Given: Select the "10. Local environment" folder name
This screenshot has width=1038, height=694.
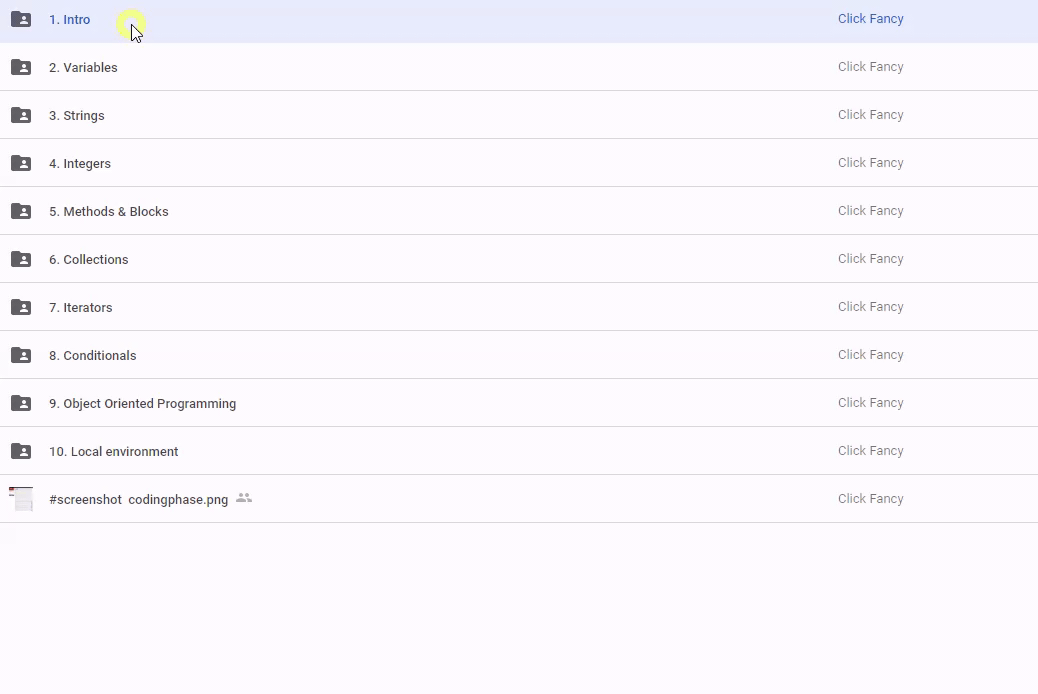Looking at the screenshot, I should click(113, 452).
